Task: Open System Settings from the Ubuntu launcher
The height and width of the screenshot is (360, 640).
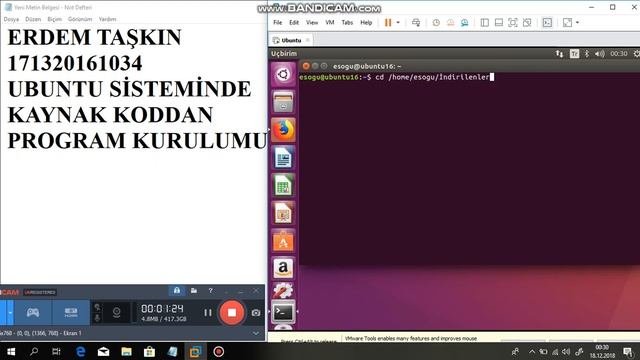Action: 283,291
